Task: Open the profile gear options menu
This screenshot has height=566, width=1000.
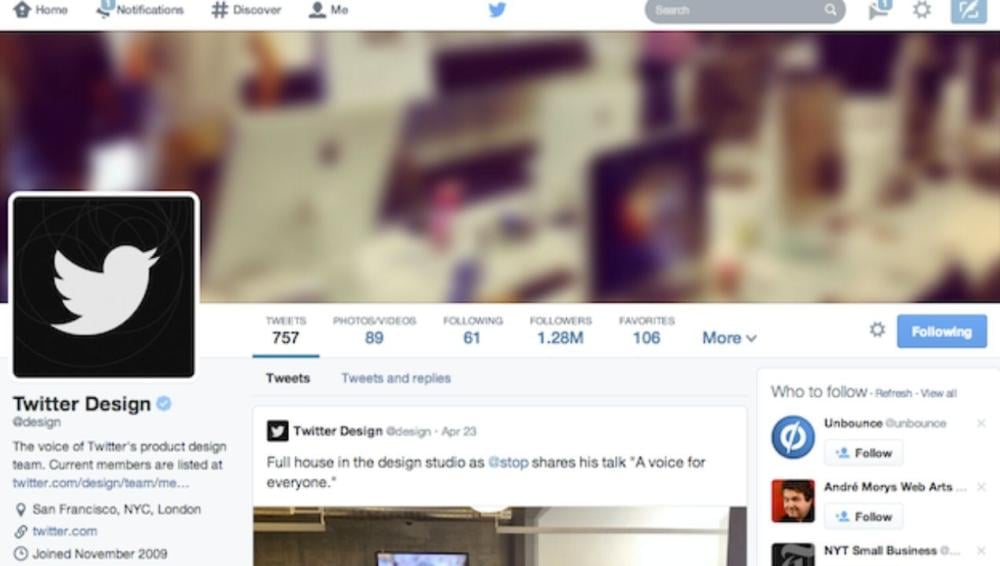Action: tap(878, 330)
